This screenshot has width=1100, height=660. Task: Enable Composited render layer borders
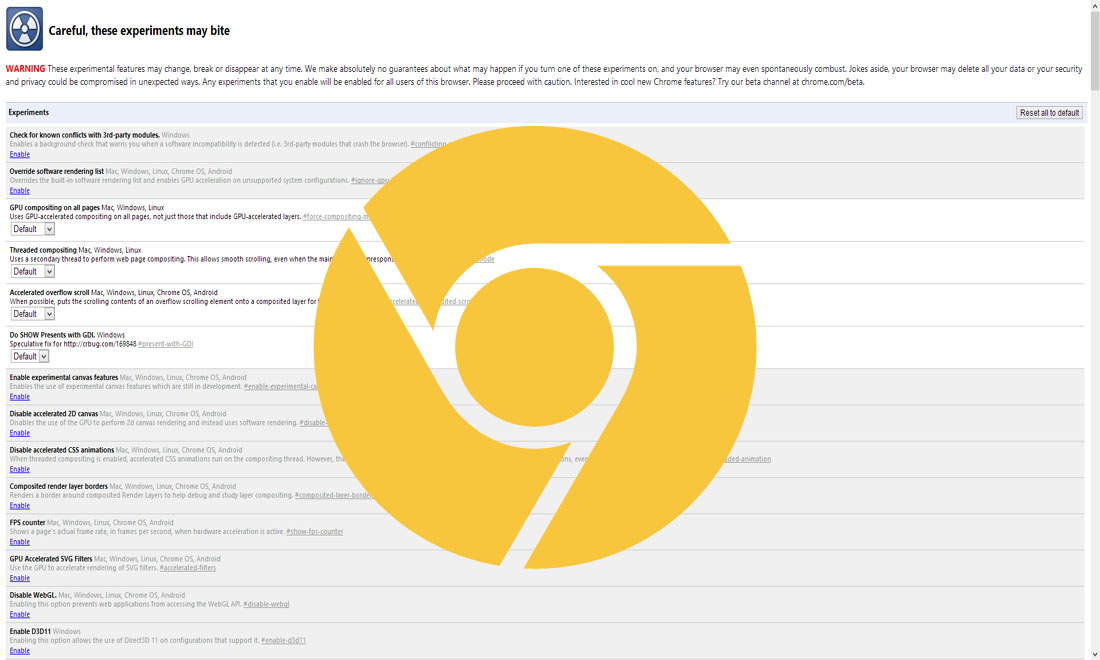20,506
